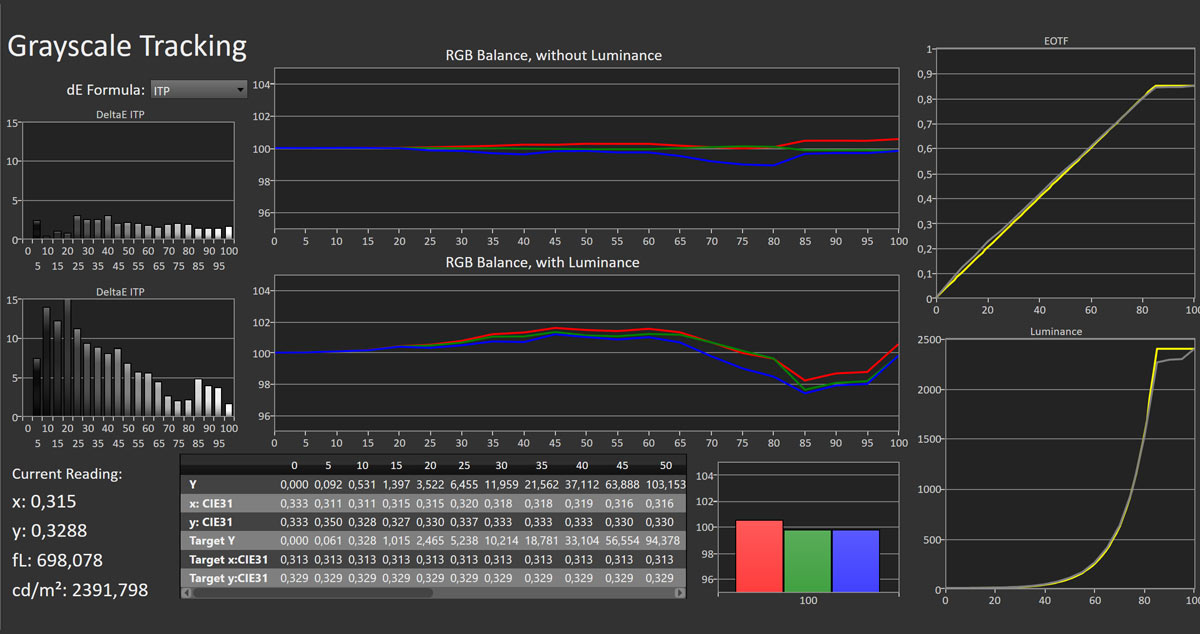Select the Y value 103,153 cell
Viewport: 1200px width, 634px height.
click(660, 484)
